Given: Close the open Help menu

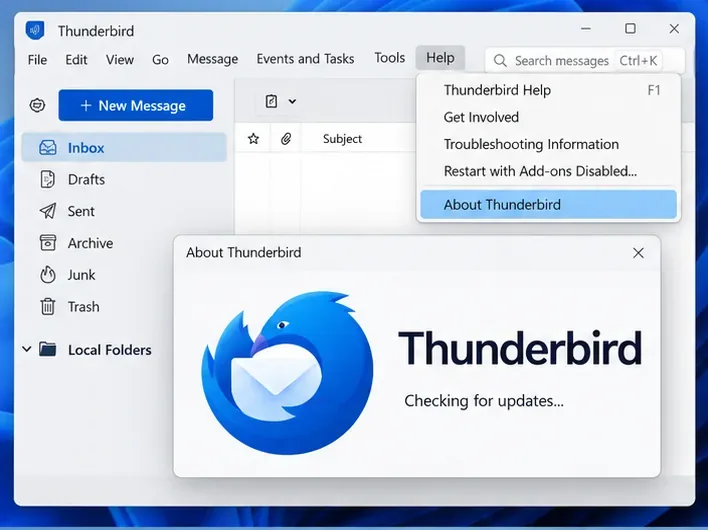Looking at the screenshot, I should pyautogui.click(x=440, y=58).
